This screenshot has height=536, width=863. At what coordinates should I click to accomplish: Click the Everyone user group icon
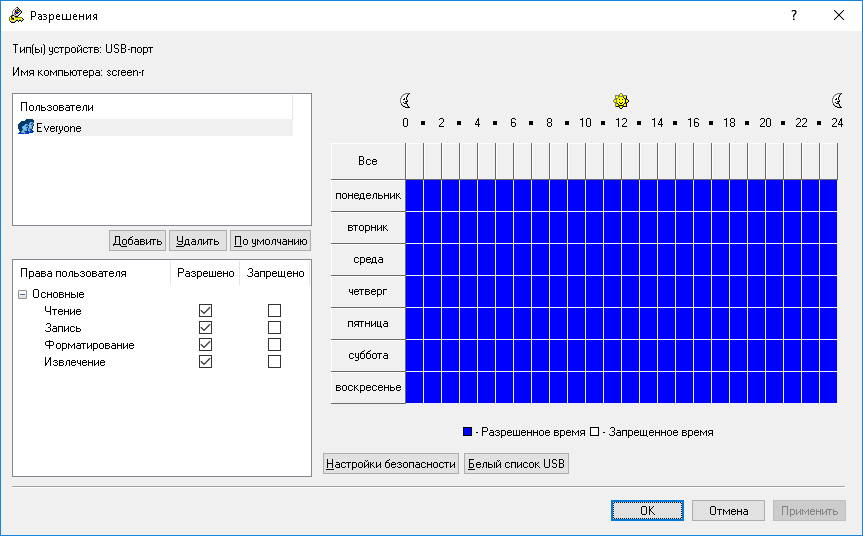(26, 128)
